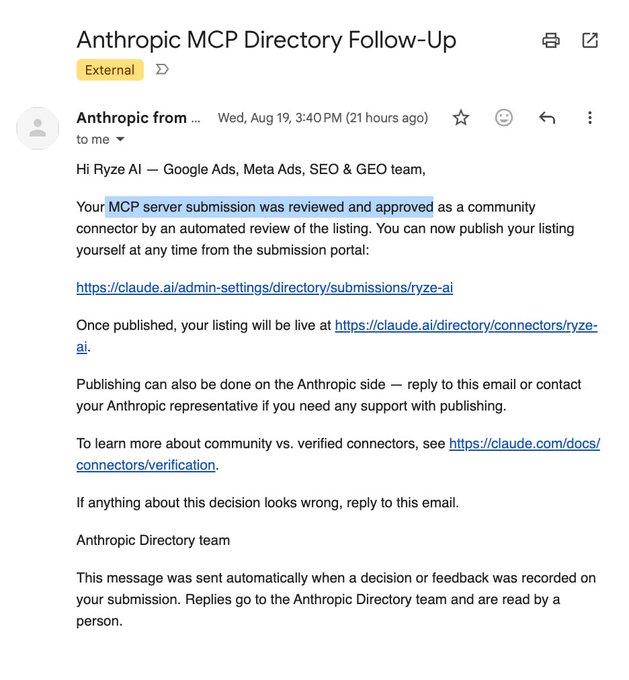Click the email subject heading
The height and width of the screenshot is (680, 629).
266,40
